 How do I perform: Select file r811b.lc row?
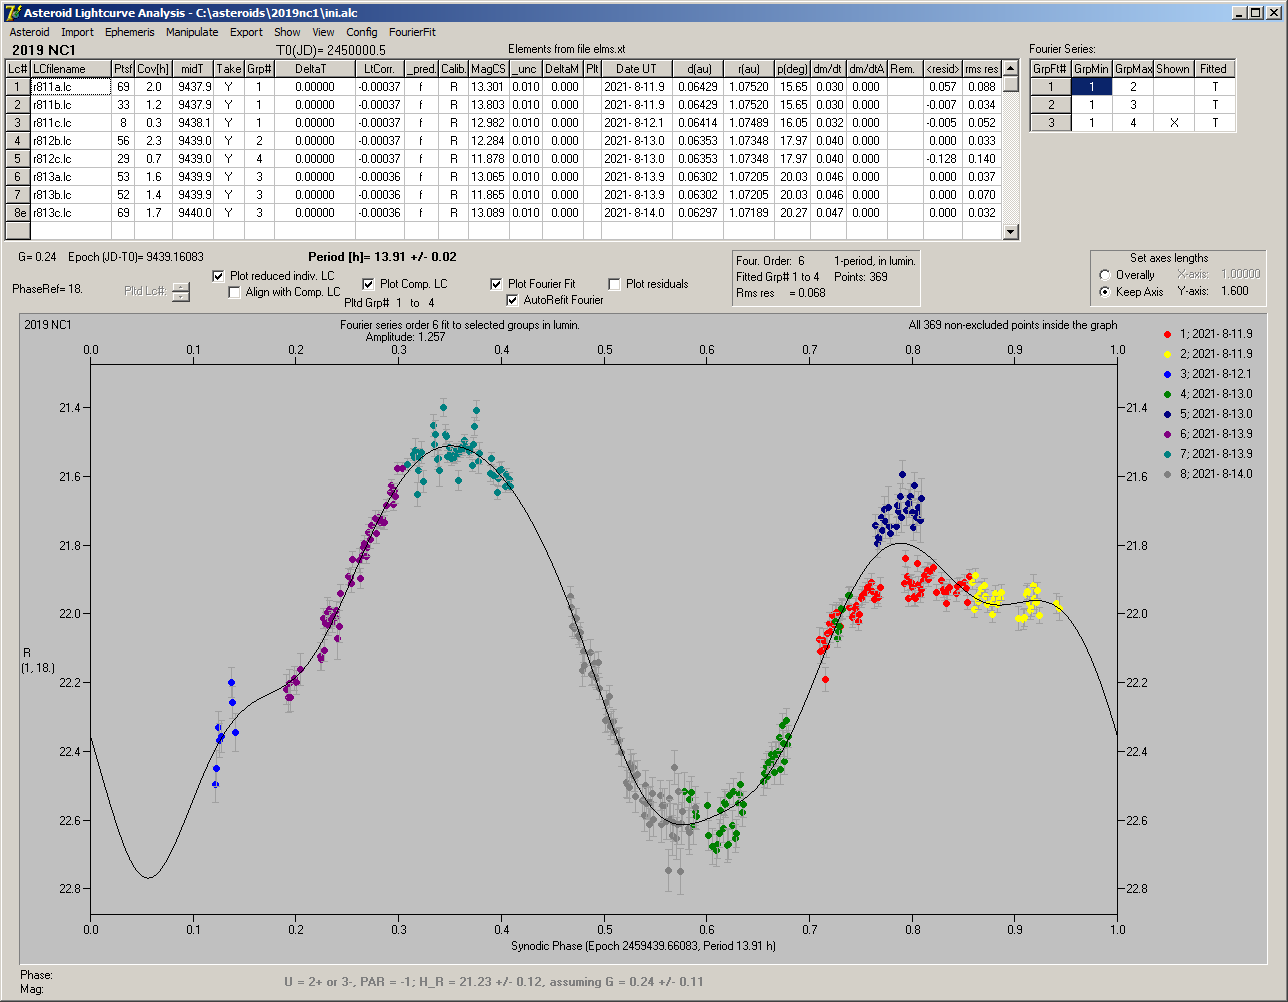(71, 105)
